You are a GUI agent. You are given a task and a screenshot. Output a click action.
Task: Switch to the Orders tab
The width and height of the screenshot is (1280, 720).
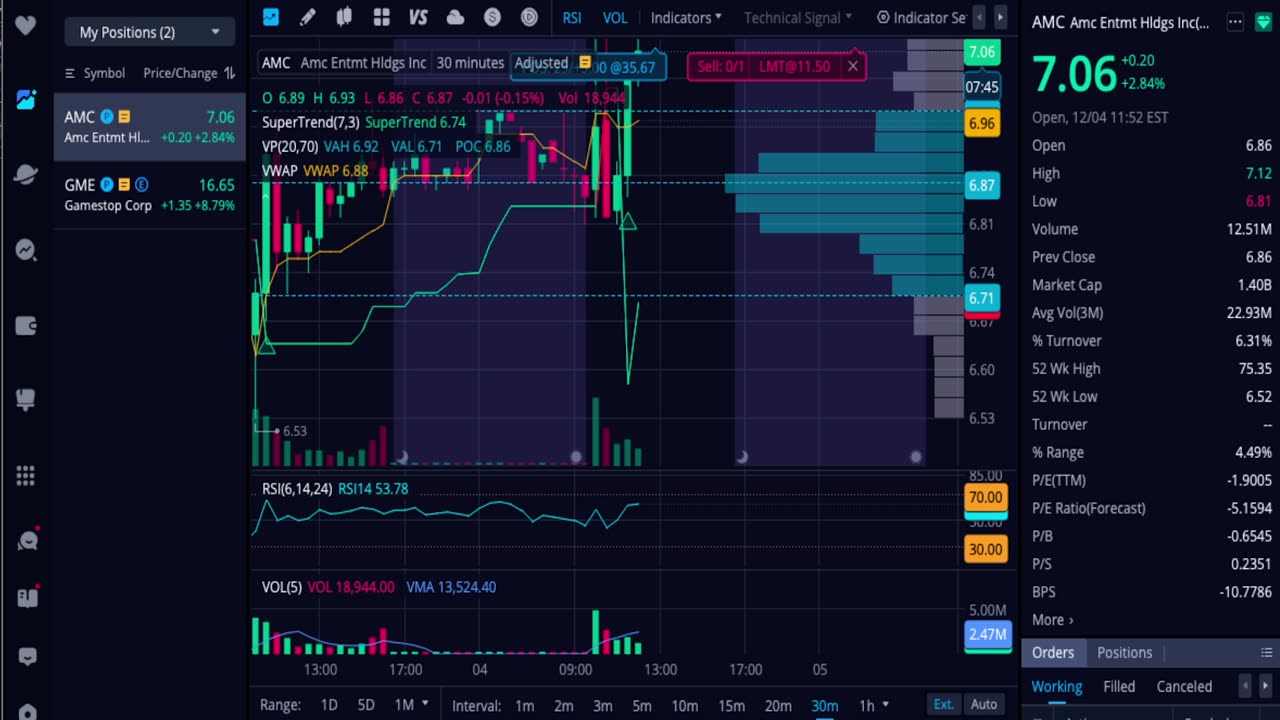coord(1053,652)
